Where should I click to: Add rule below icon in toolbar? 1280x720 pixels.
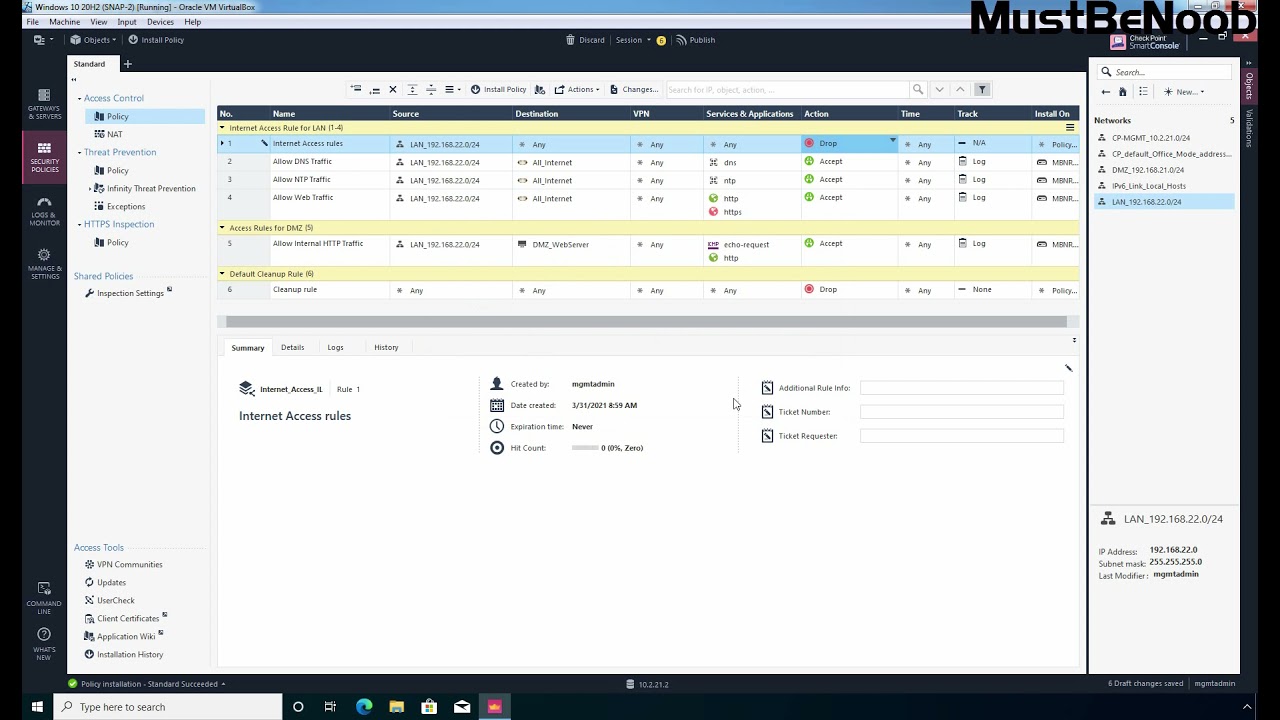click(x=374, y=89)
